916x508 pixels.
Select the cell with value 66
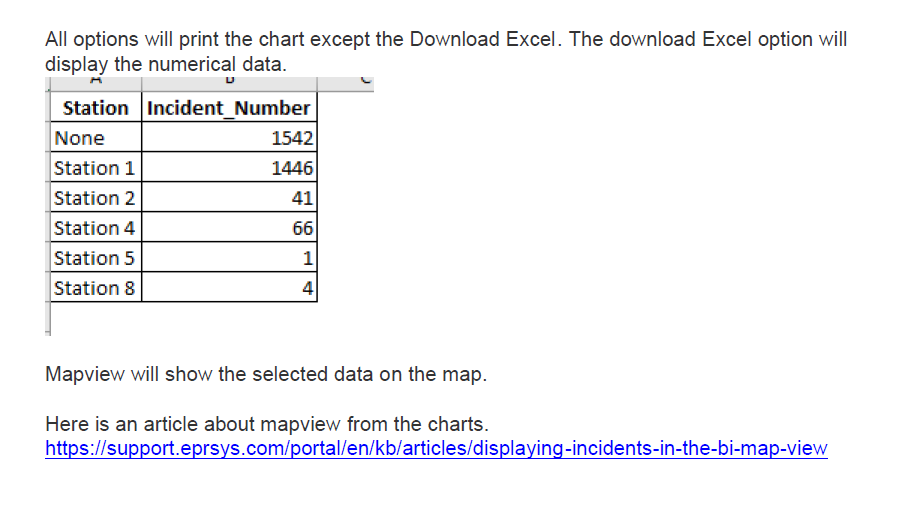pyautogui.click(x=229, y=228)
